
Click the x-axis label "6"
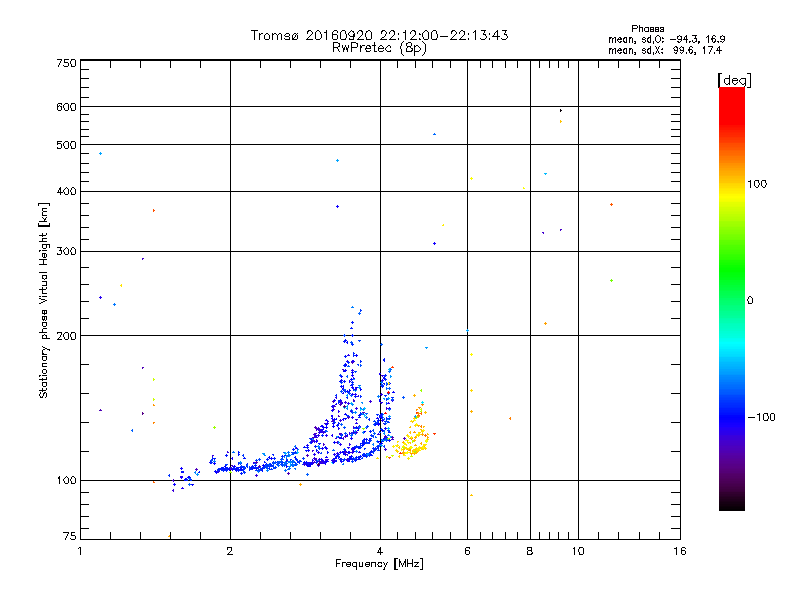467,552
